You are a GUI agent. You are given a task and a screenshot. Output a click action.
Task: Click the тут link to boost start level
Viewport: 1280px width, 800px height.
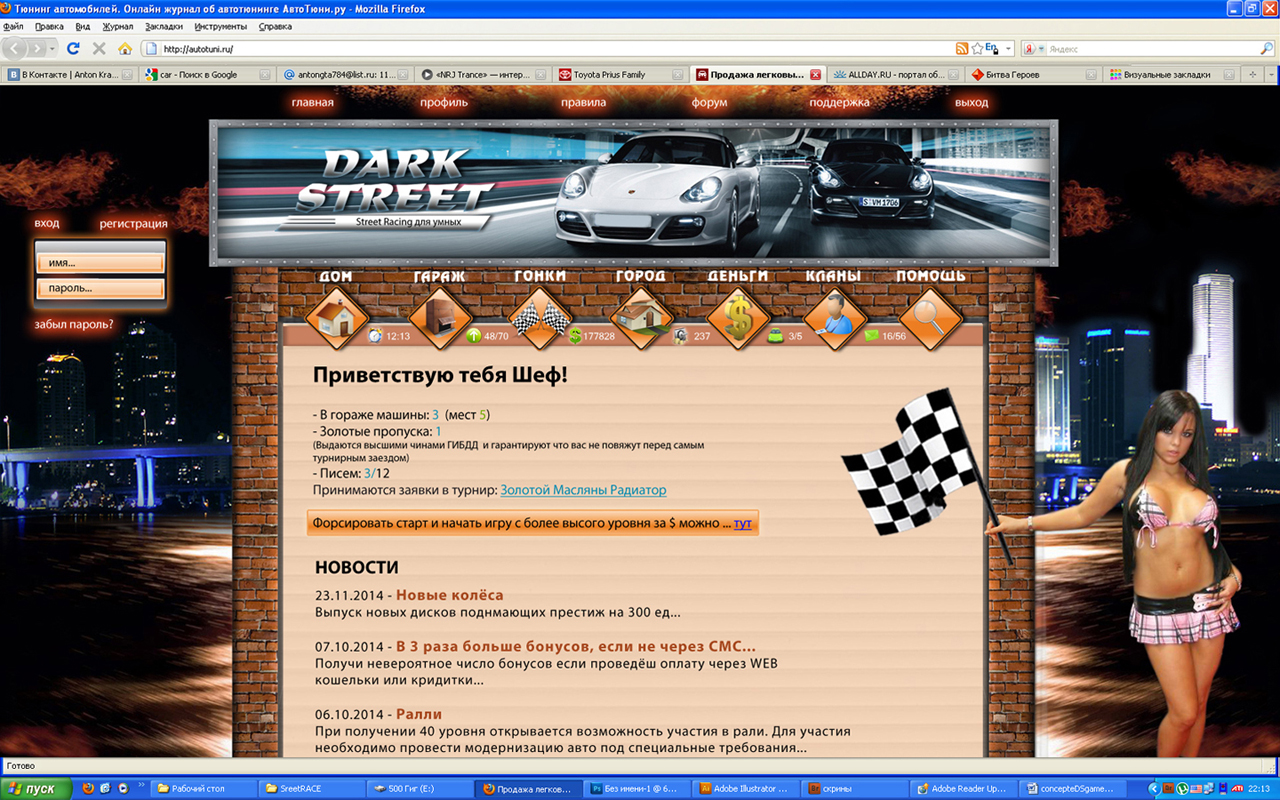coord(740,522)
